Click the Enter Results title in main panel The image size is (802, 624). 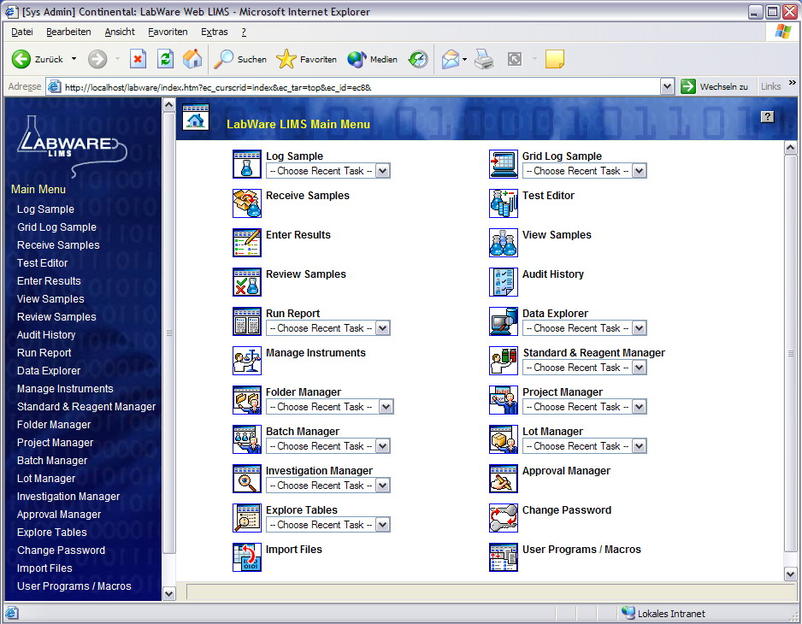[x=298, y=235]
